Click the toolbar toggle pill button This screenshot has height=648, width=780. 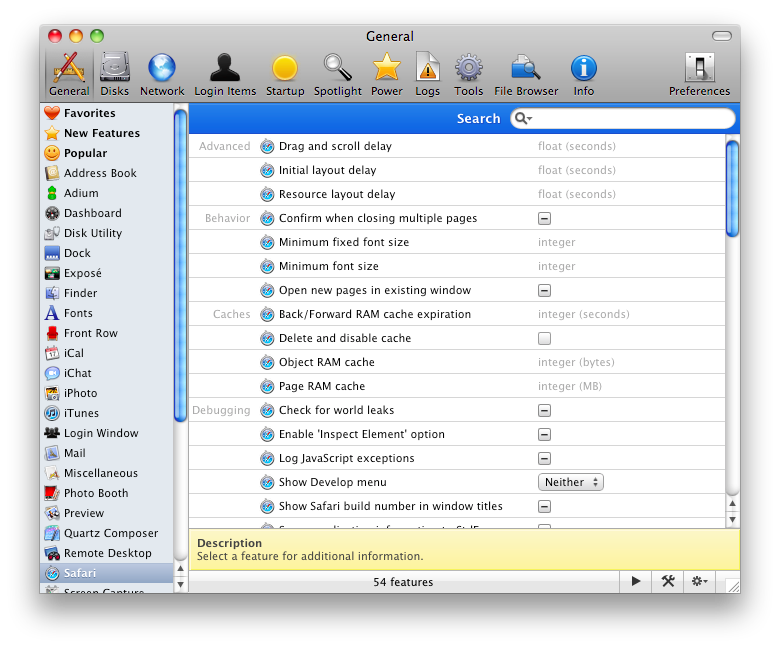coord(721,36)
